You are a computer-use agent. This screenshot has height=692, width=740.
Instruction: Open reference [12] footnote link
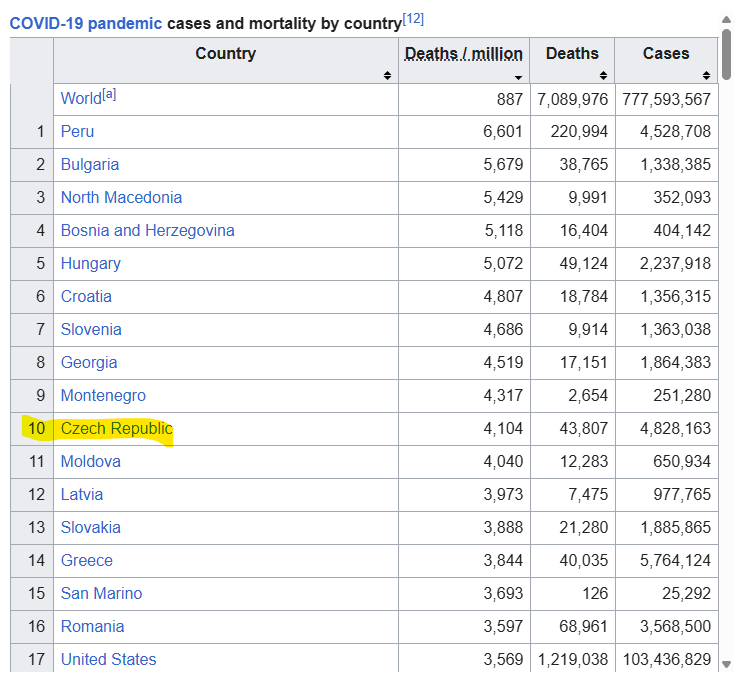[413, 19]
